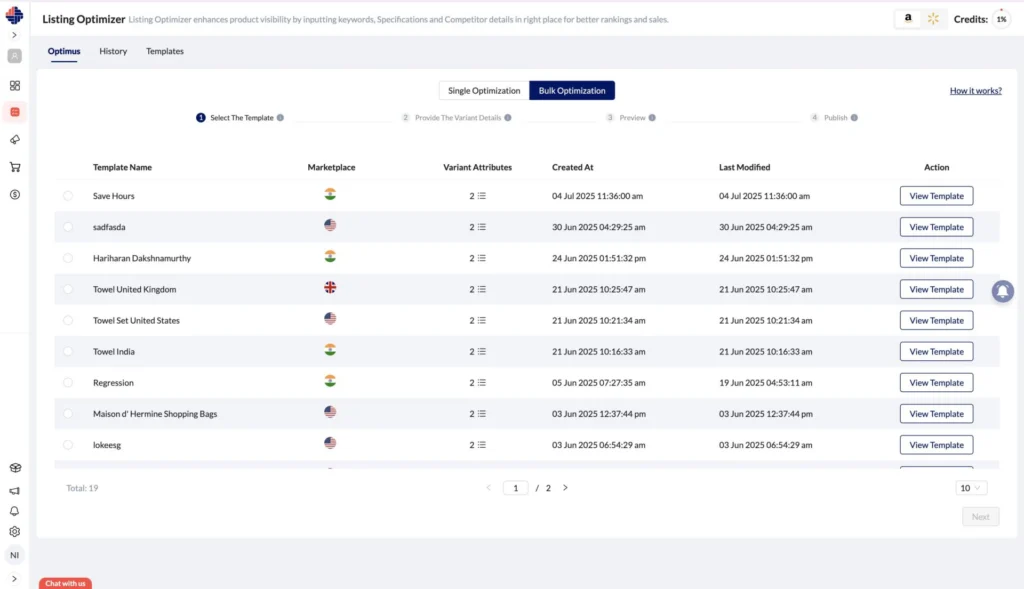Open variant attributes list icon for sadfasda
1024x589 pixels.
pyautogui.click(x=481, y=227)
